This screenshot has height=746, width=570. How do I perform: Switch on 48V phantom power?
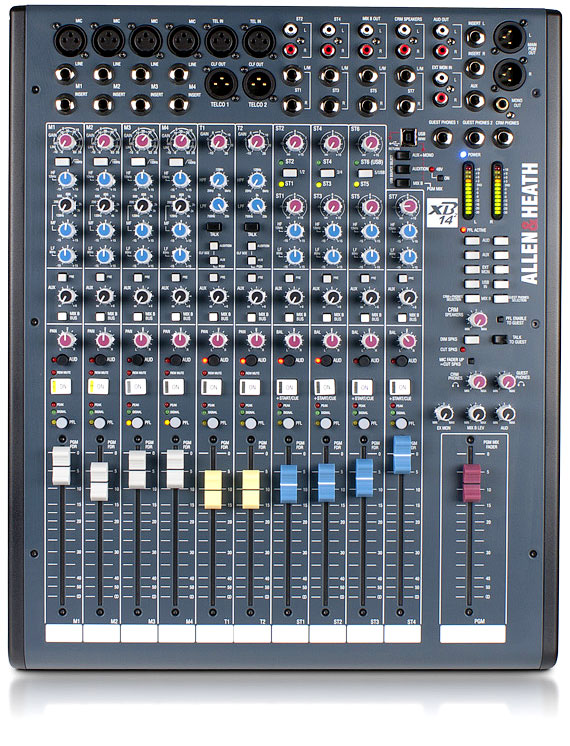[x=441, y=177]
